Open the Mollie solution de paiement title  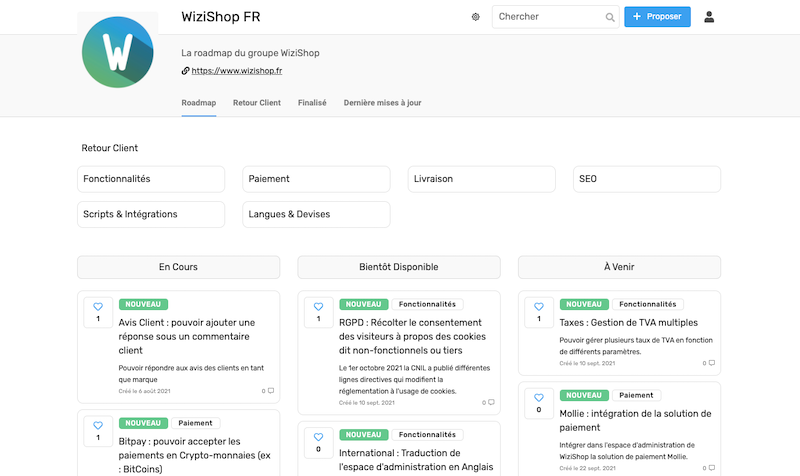tap(635, 421)
